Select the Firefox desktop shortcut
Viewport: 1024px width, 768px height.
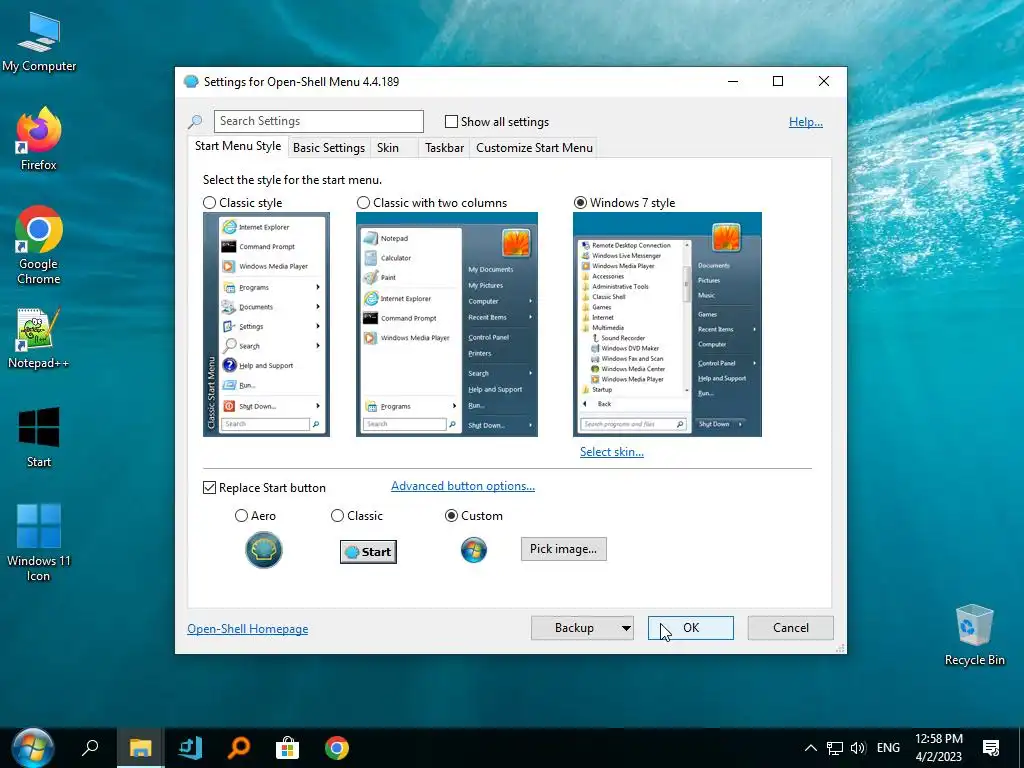coord(39,139)
